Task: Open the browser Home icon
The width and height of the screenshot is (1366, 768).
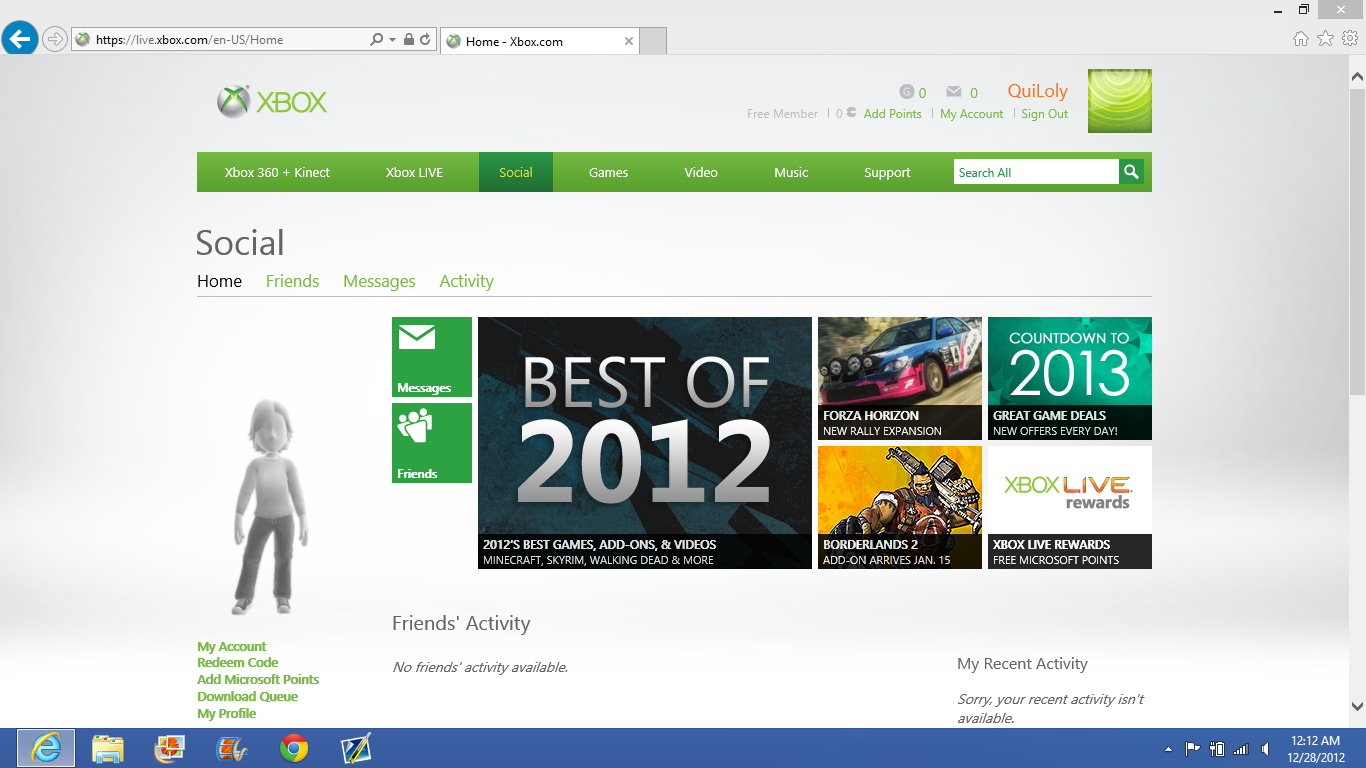Action: (x=1300, y=39)
